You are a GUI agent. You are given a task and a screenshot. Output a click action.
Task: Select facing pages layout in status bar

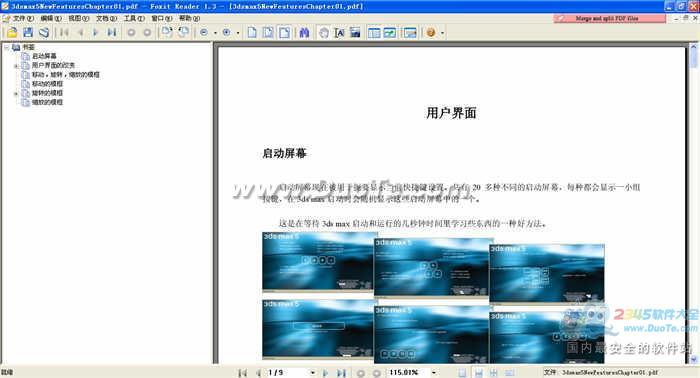494,373
